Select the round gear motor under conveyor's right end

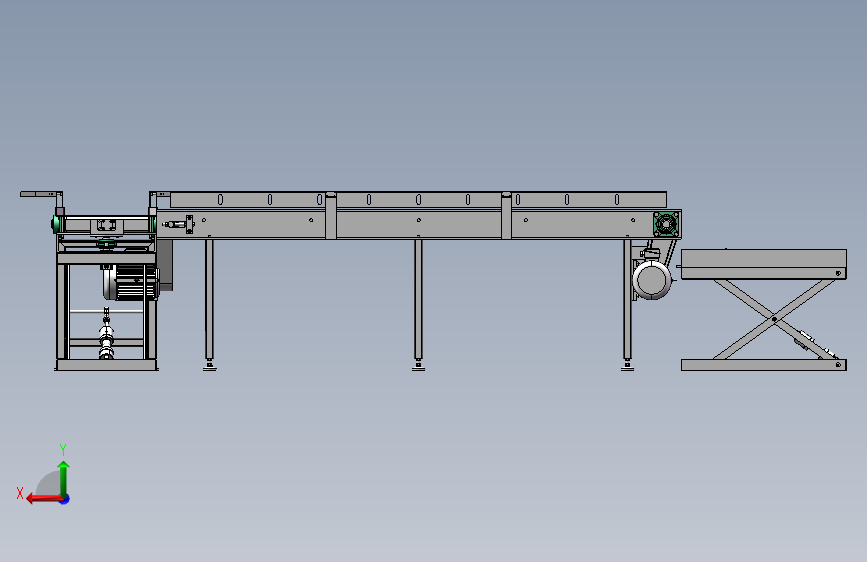[652, 280]
